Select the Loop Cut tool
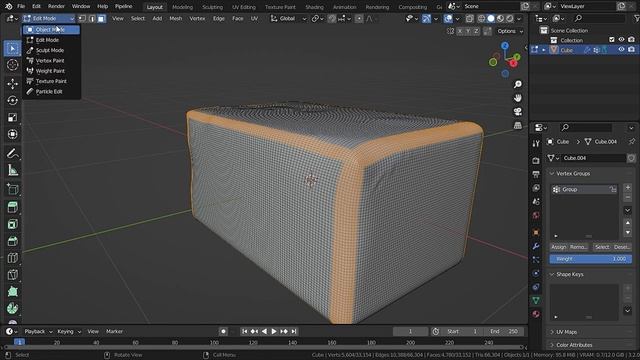640x360 pixels. 12,258
